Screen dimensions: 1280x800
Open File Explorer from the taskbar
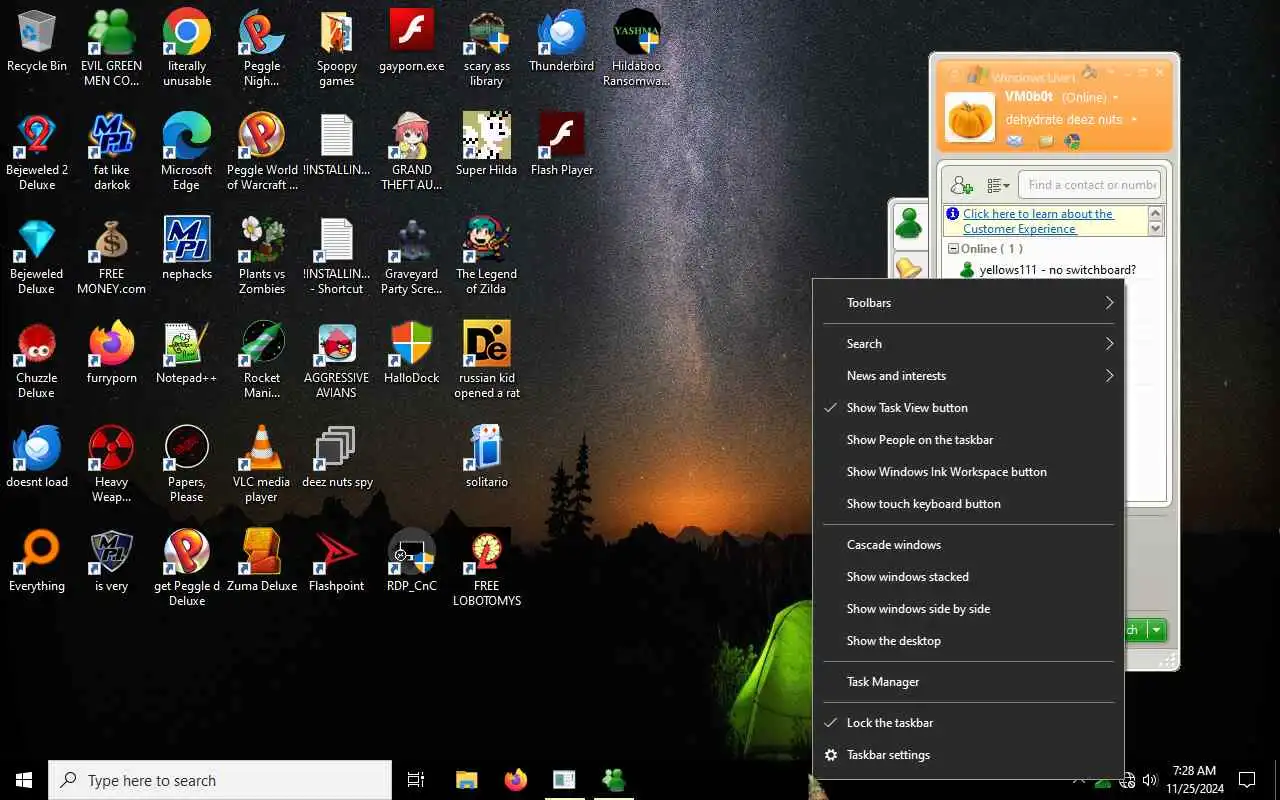click(x=466, y=780)
